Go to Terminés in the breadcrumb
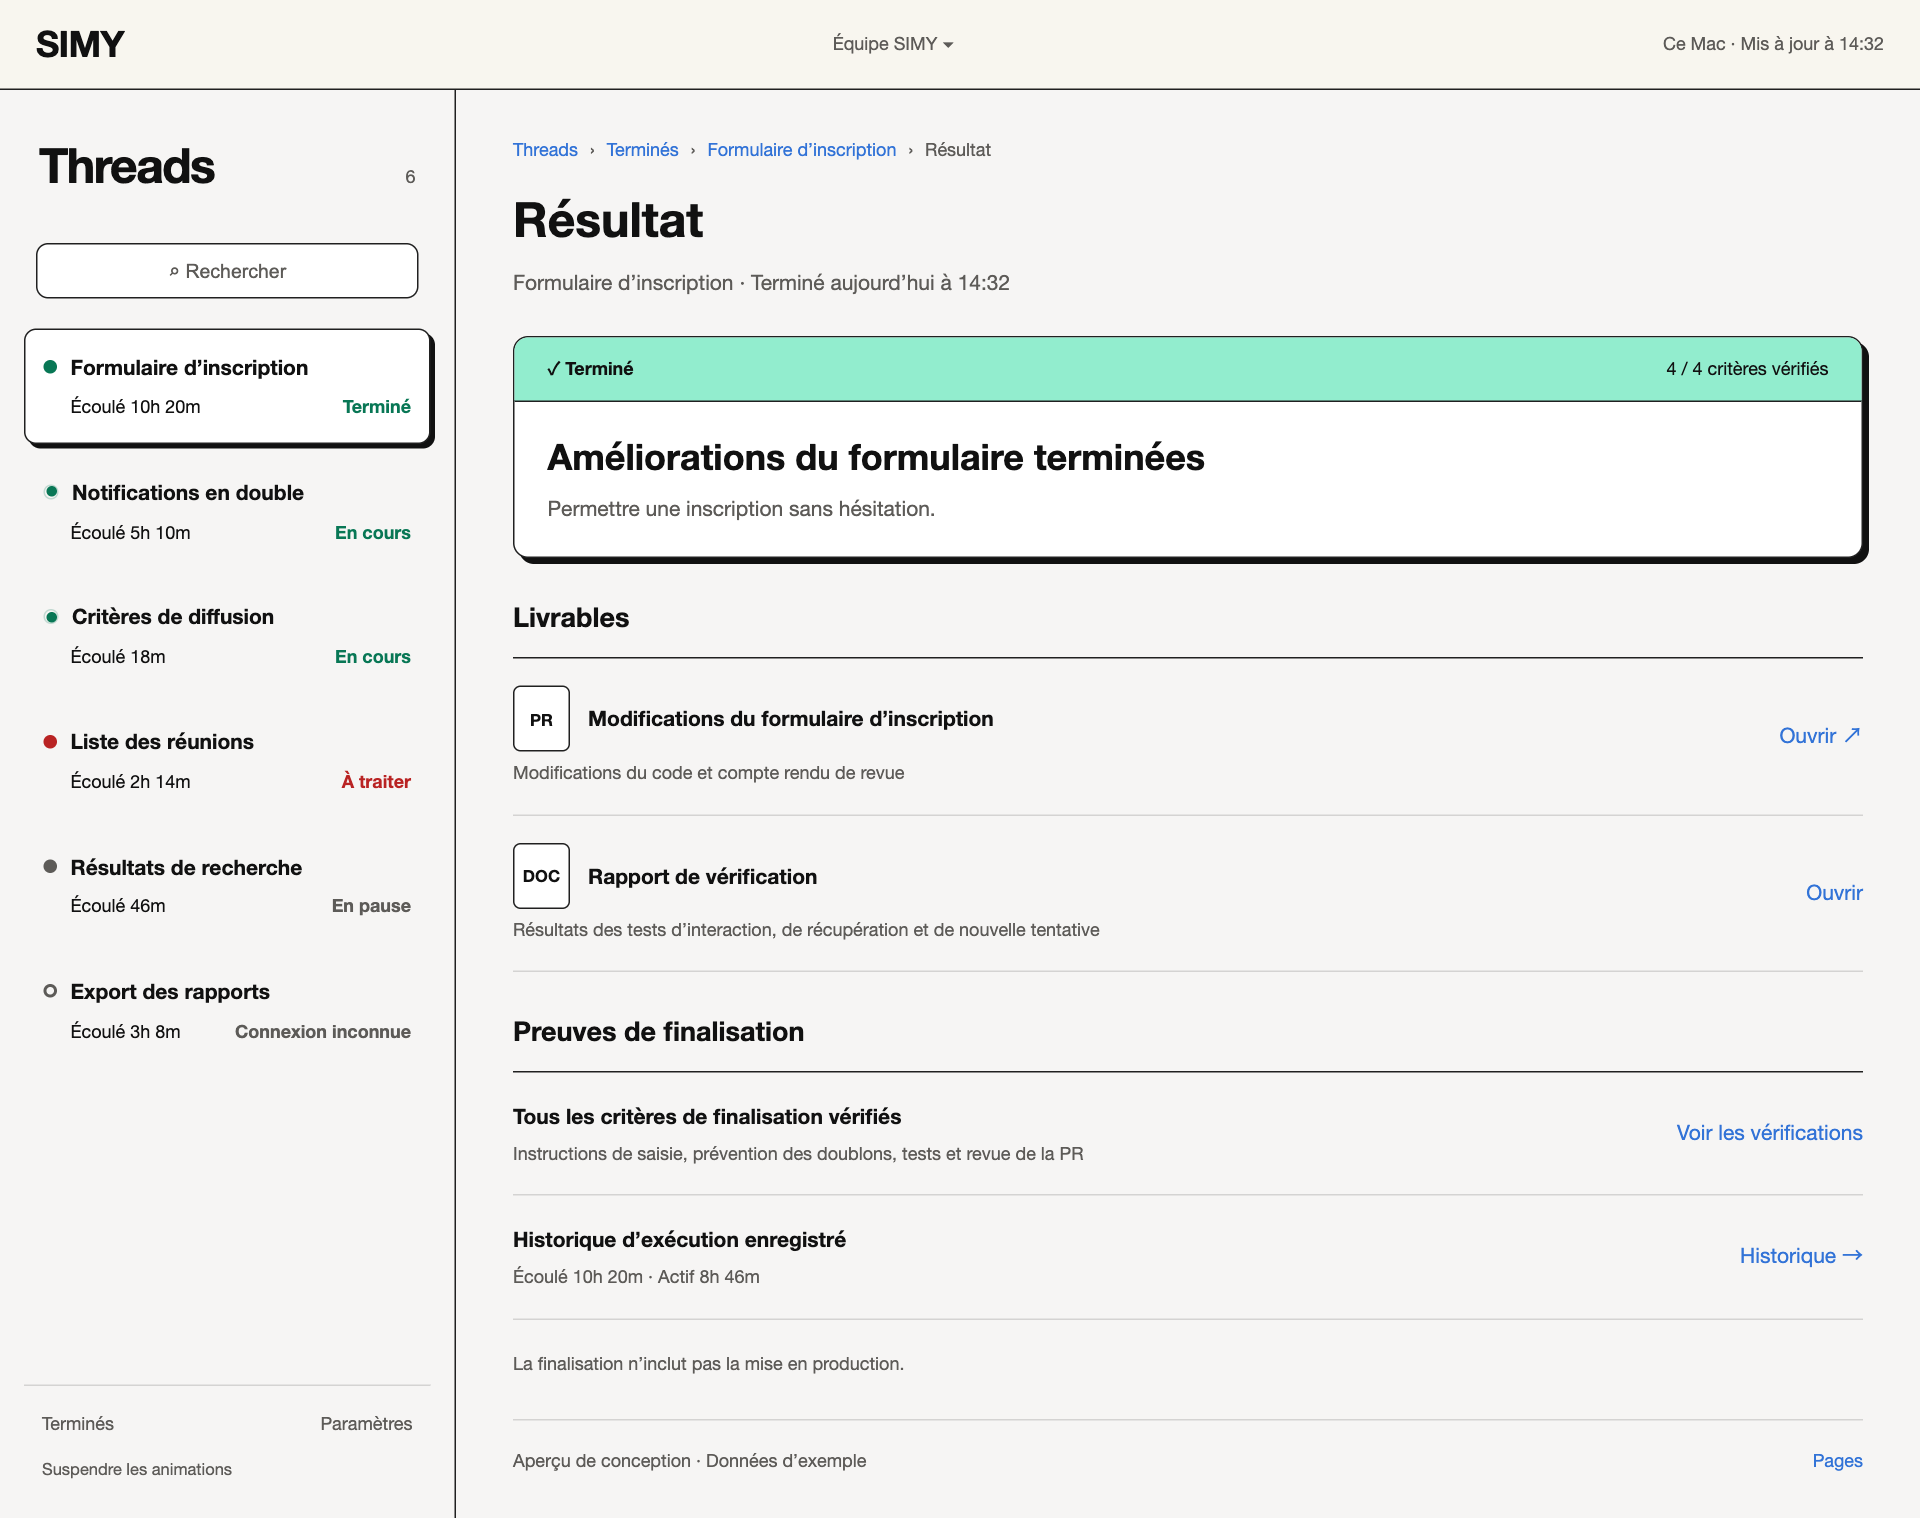Image resolution: width=1920 pixels, height=1518 pixels. 642,150
